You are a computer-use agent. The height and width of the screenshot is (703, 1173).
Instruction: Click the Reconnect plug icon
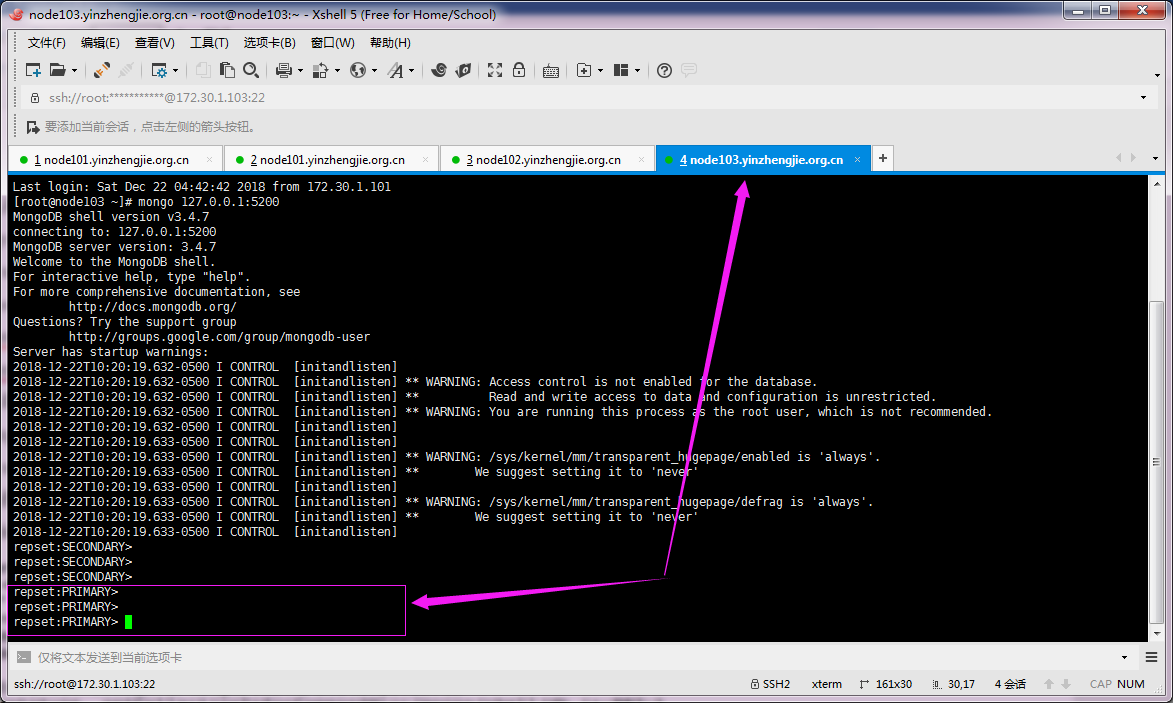[x=102, y=70]
